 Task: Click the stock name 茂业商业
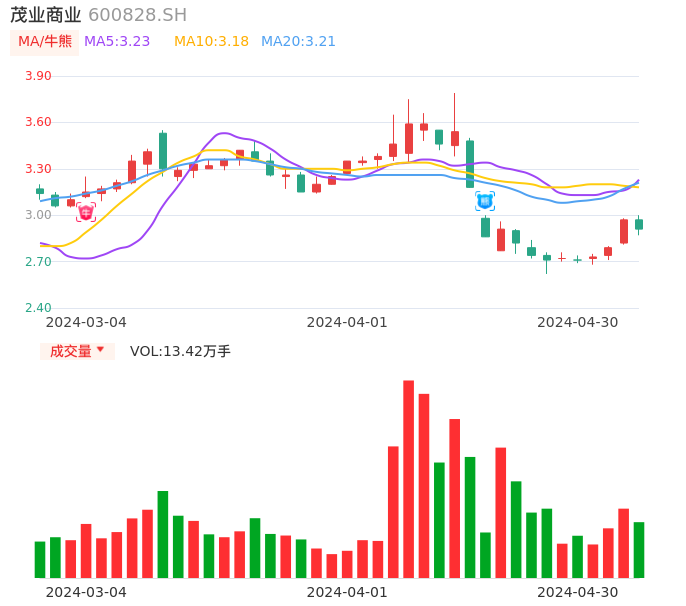coord(46,15)
